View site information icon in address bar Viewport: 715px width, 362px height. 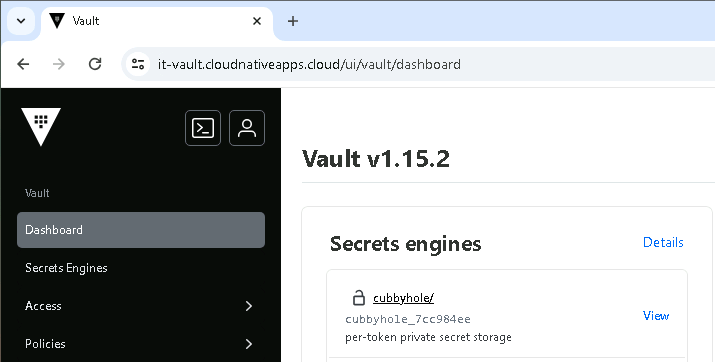tap(138, 64)
